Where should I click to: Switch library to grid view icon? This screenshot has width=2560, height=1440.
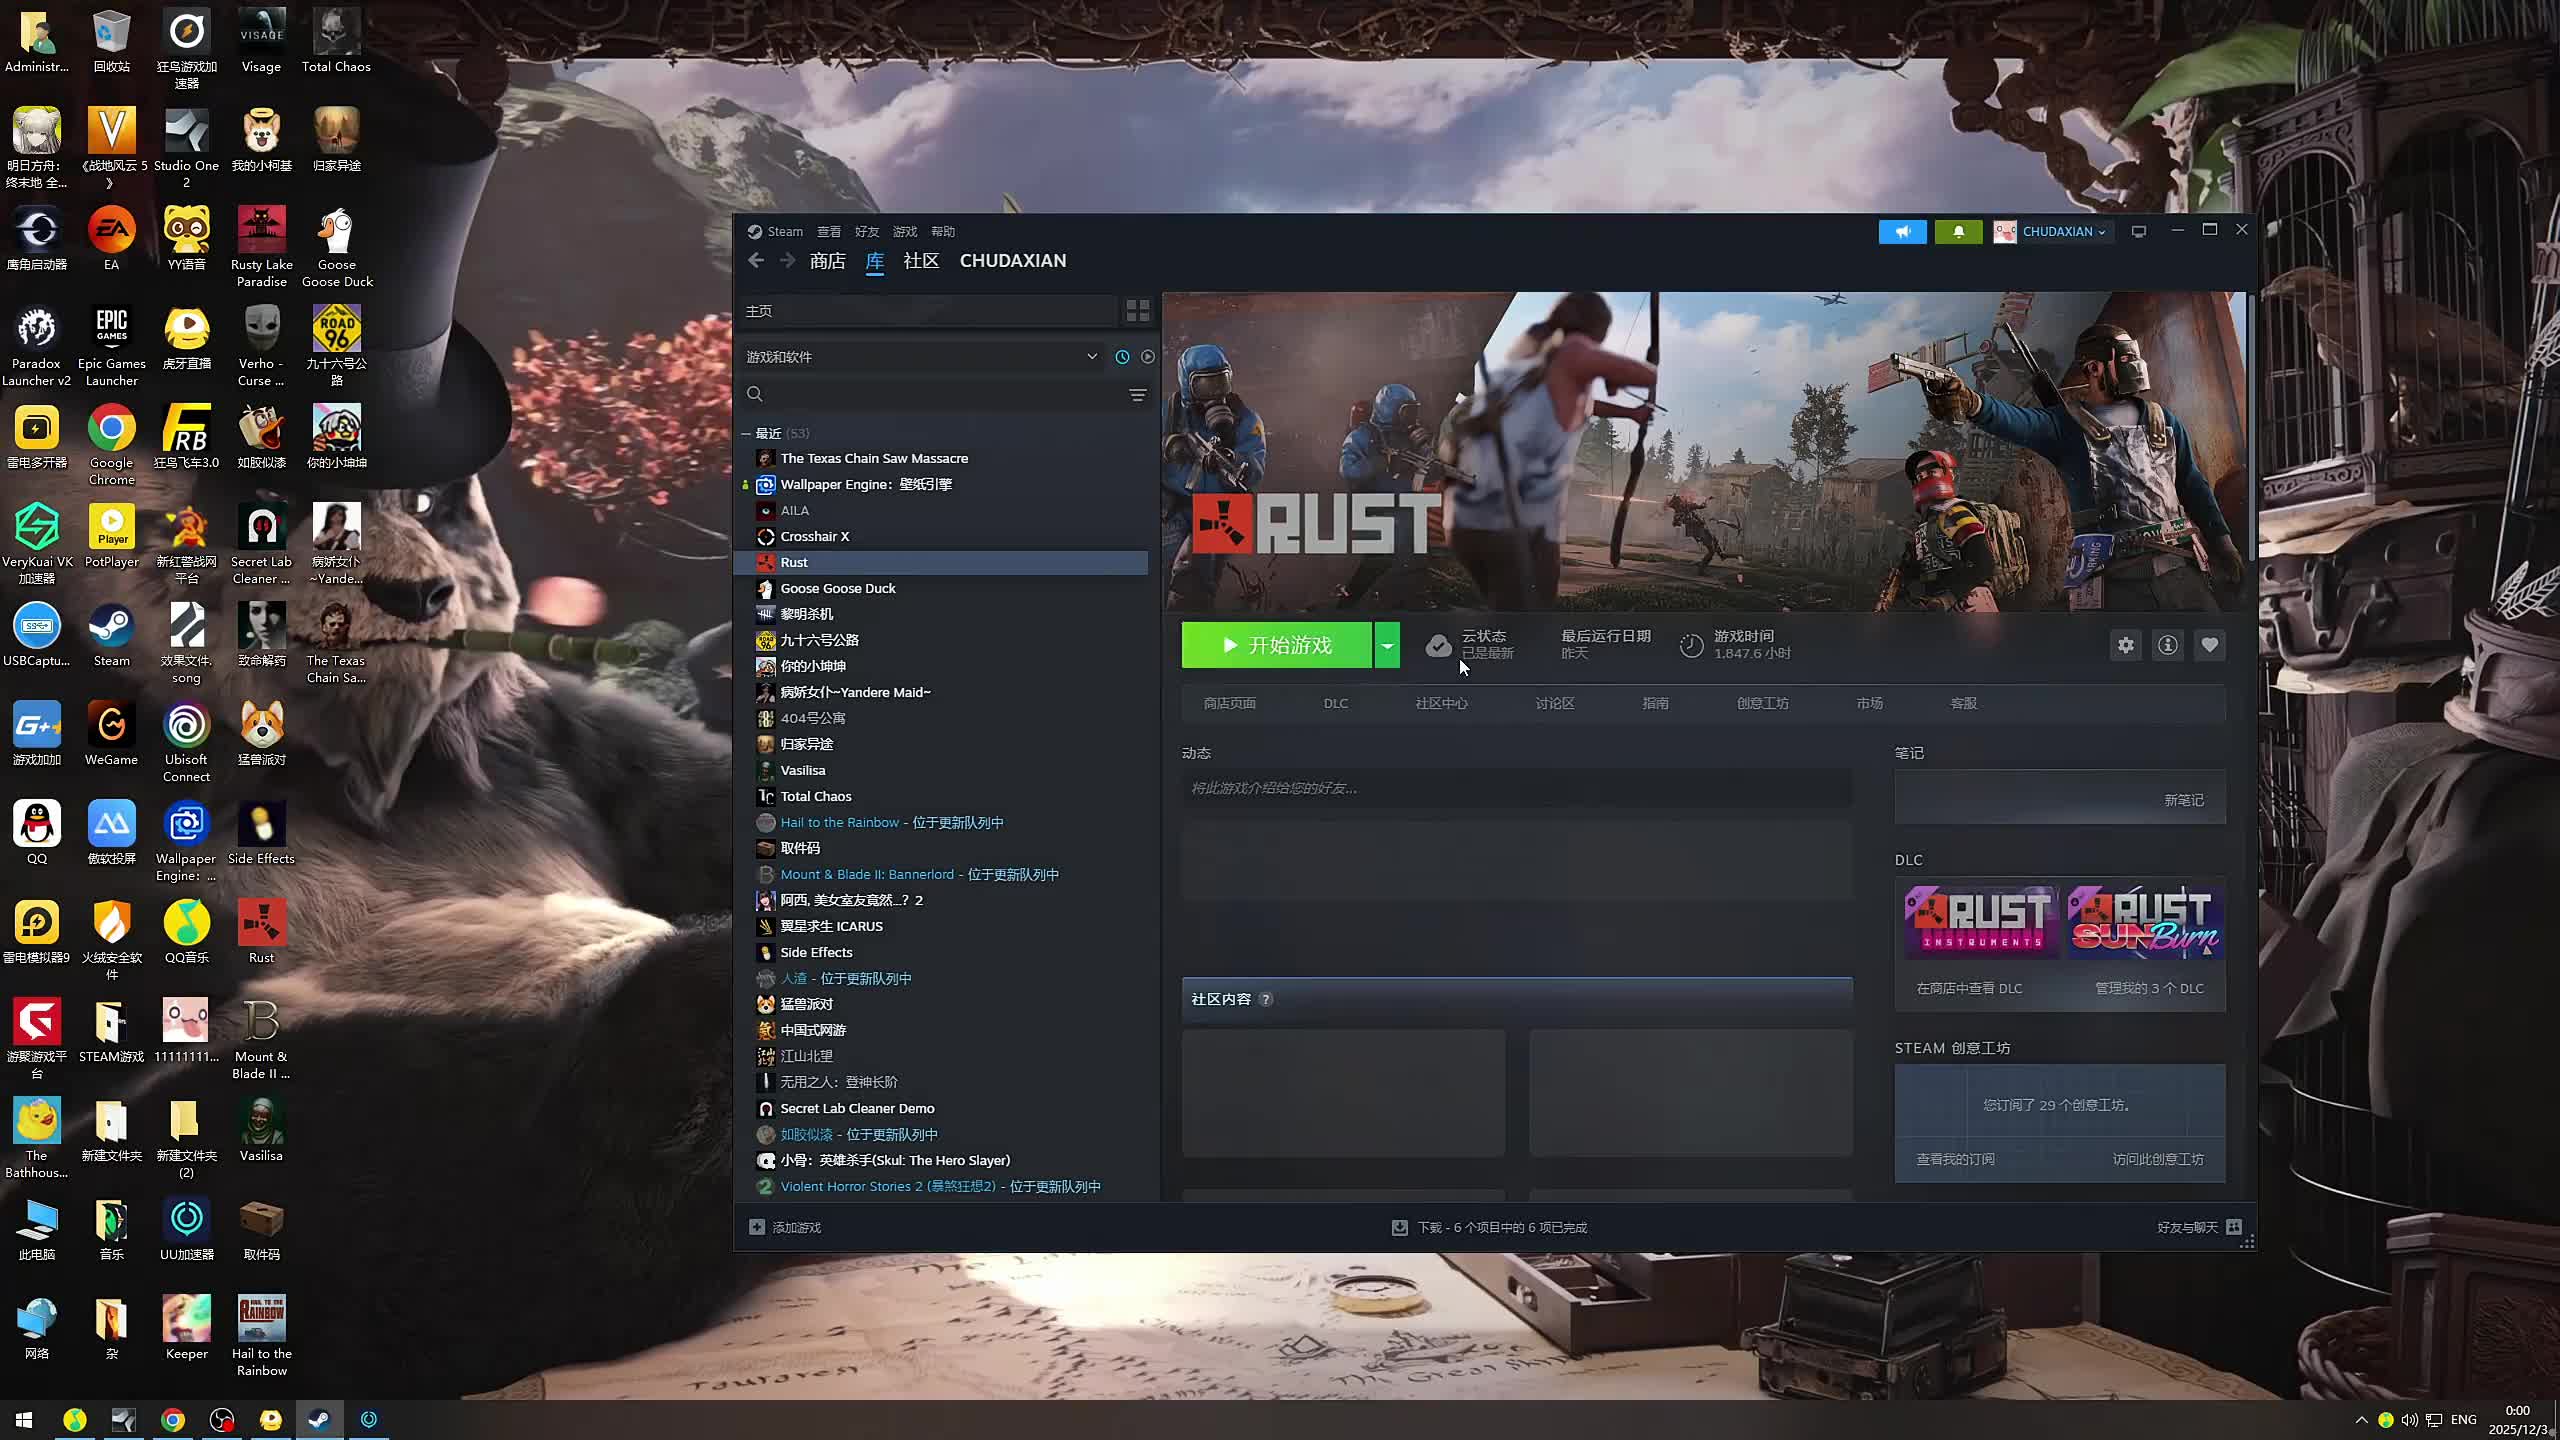[x=1137, y=311]
